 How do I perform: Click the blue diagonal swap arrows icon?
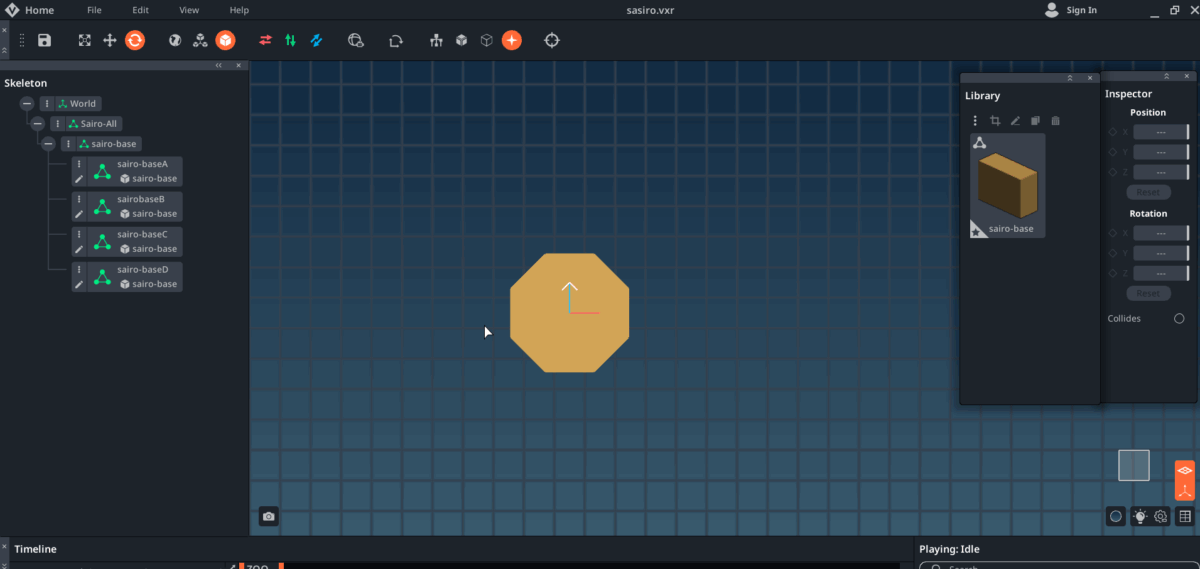click(x=316, y=40)
